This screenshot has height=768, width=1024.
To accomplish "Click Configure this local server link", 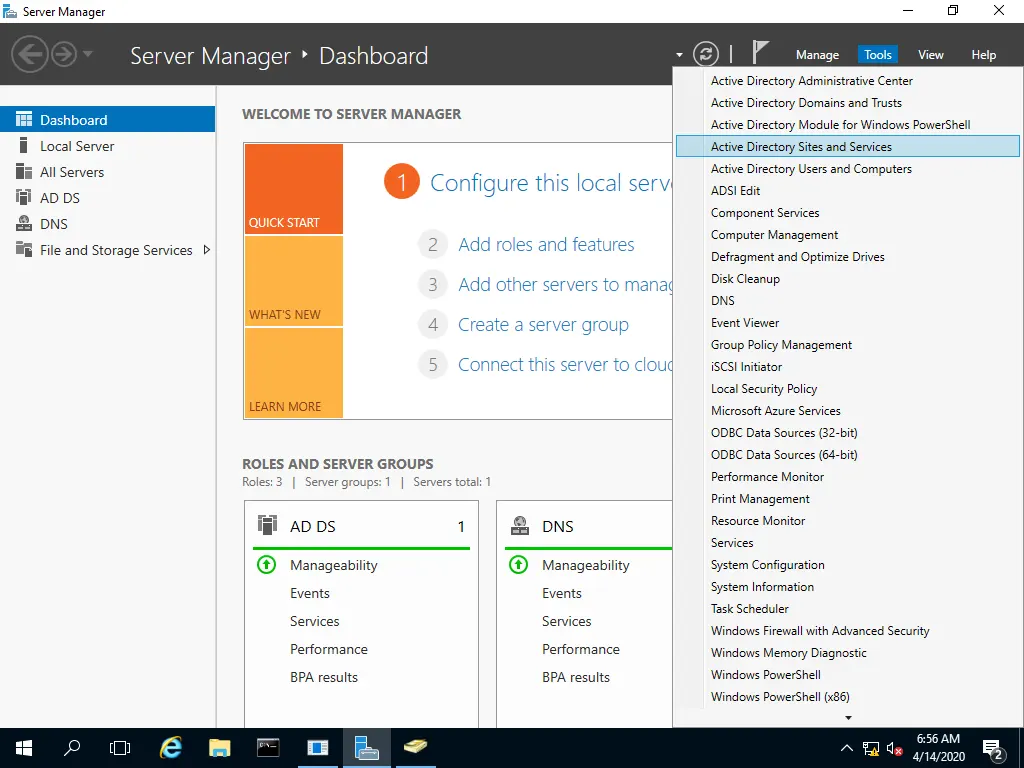I will (551, 183).
